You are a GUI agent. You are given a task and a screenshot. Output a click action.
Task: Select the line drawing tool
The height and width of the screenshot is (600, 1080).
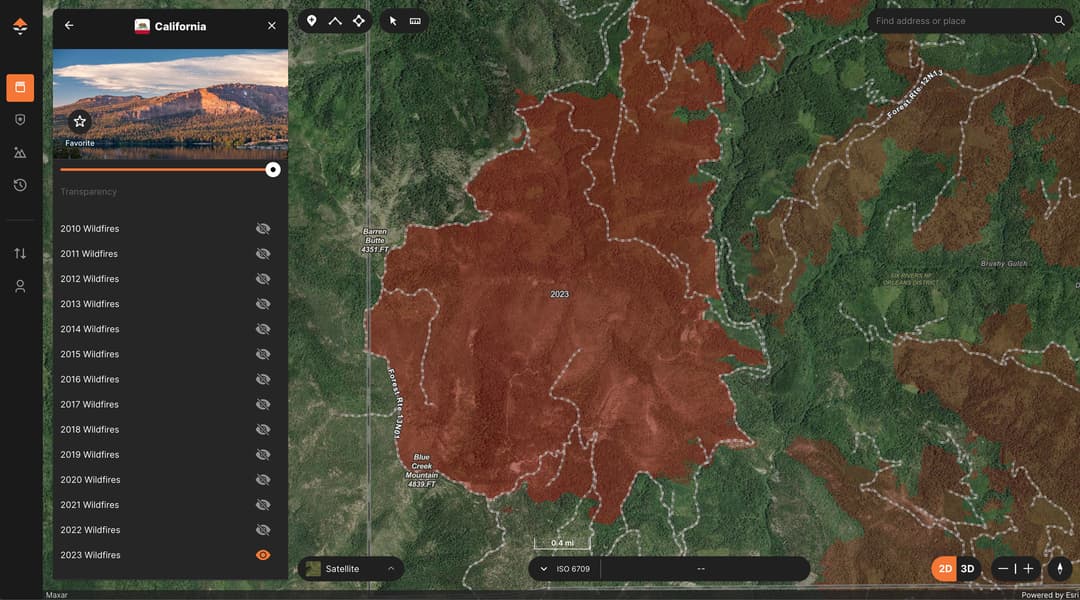[x=335, y=21]
